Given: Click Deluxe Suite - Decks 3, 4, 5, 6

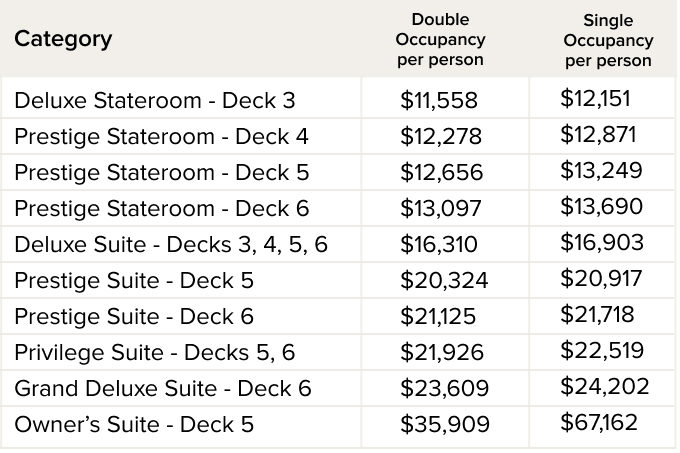Looking at the screenshot, I should pos(170,244).
